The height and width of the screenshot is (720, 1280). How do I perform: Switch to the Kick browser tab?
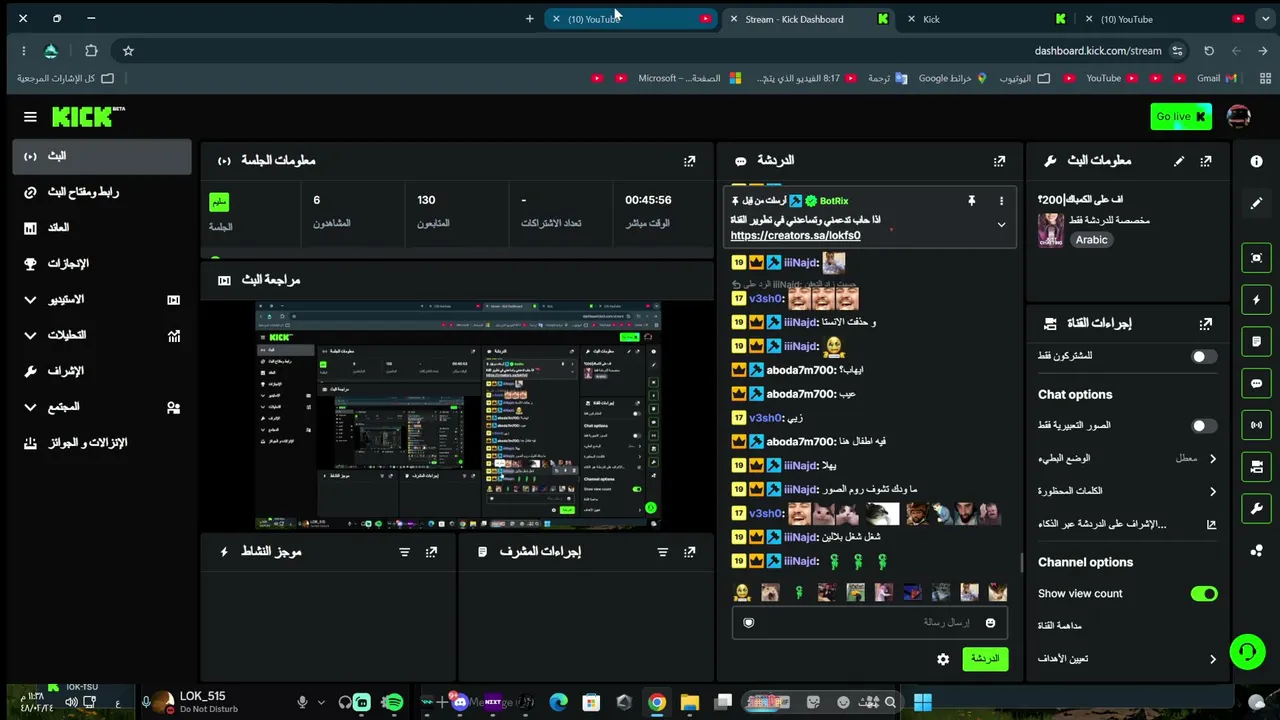pyautogui.click(x=986, y=19)
